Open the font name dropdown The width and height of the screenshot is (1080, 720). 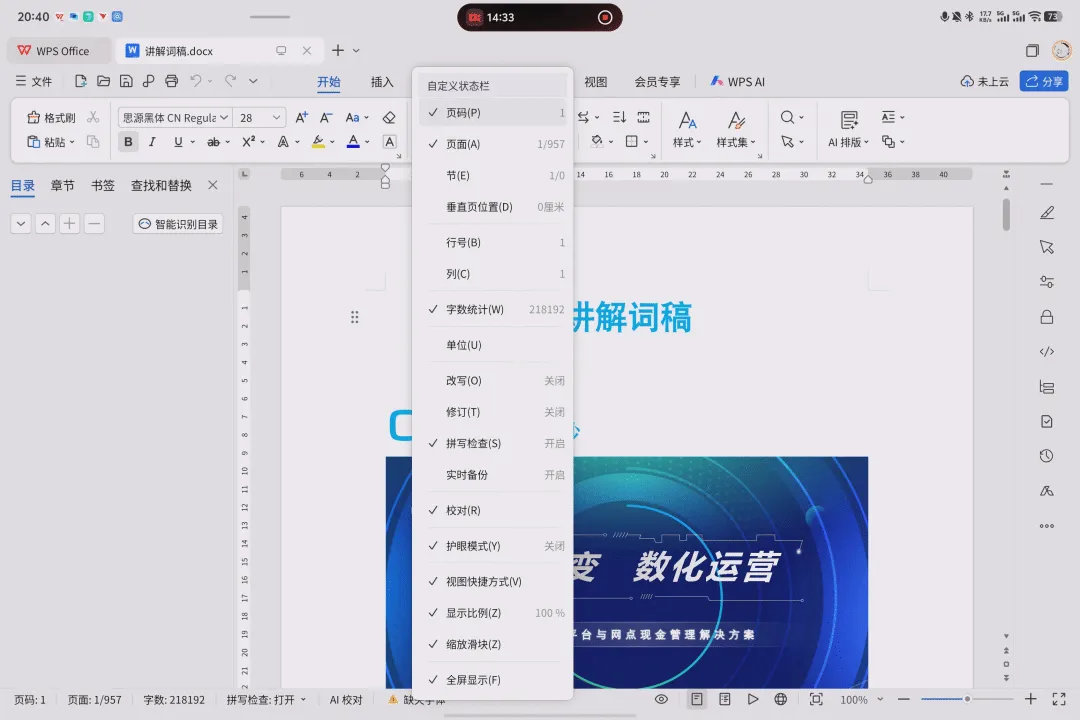pyautogui.click(x=175, y=118)
